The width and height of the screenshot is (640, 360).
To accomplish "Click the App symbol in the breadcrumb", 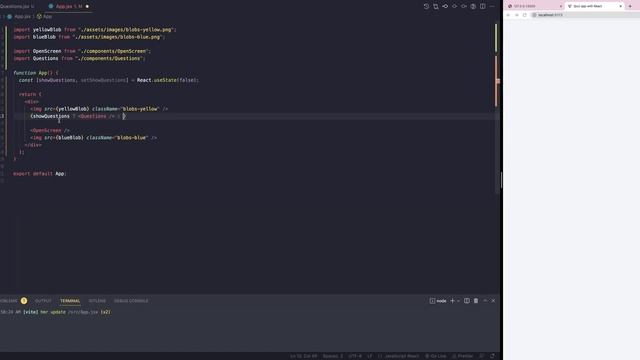I will (44, 17).
